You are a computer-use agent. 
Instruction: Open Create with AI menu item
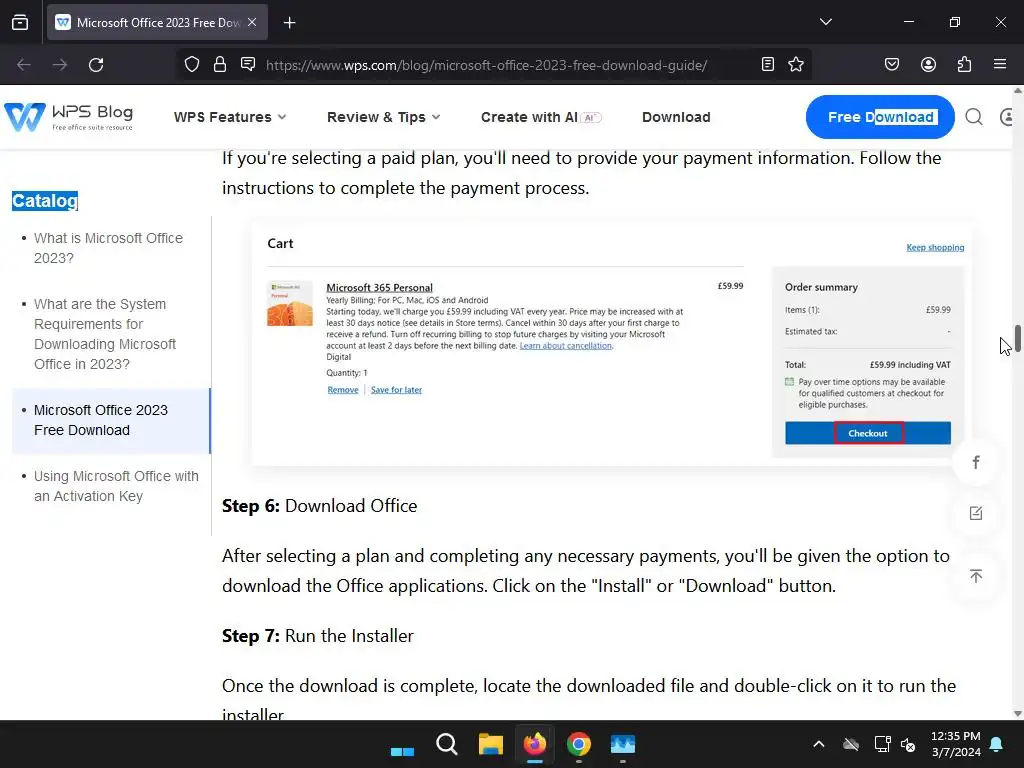point(541,117)
